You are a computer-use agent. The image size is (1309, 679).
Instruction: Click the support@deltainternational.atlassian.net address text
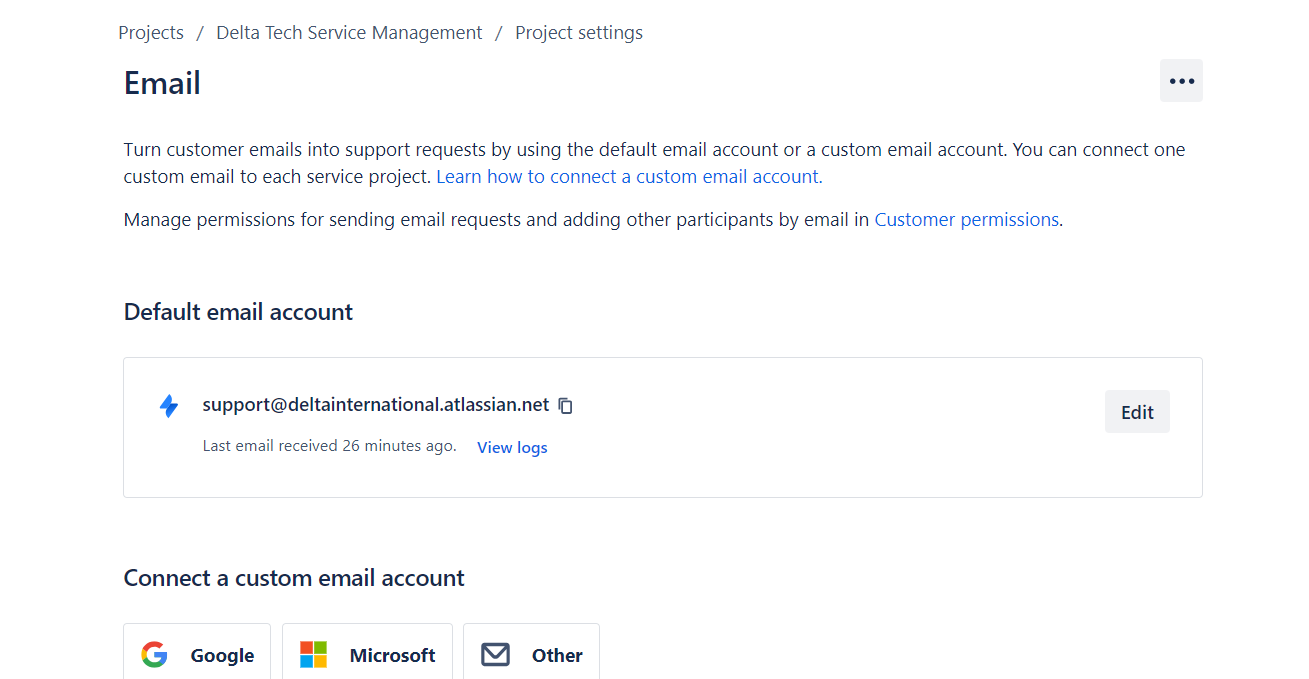375,405
